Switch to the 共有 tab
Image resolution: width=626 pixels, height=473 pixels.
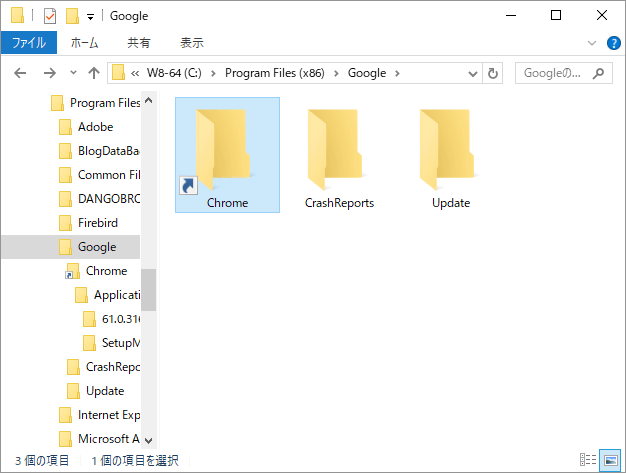tap(139, 43)
